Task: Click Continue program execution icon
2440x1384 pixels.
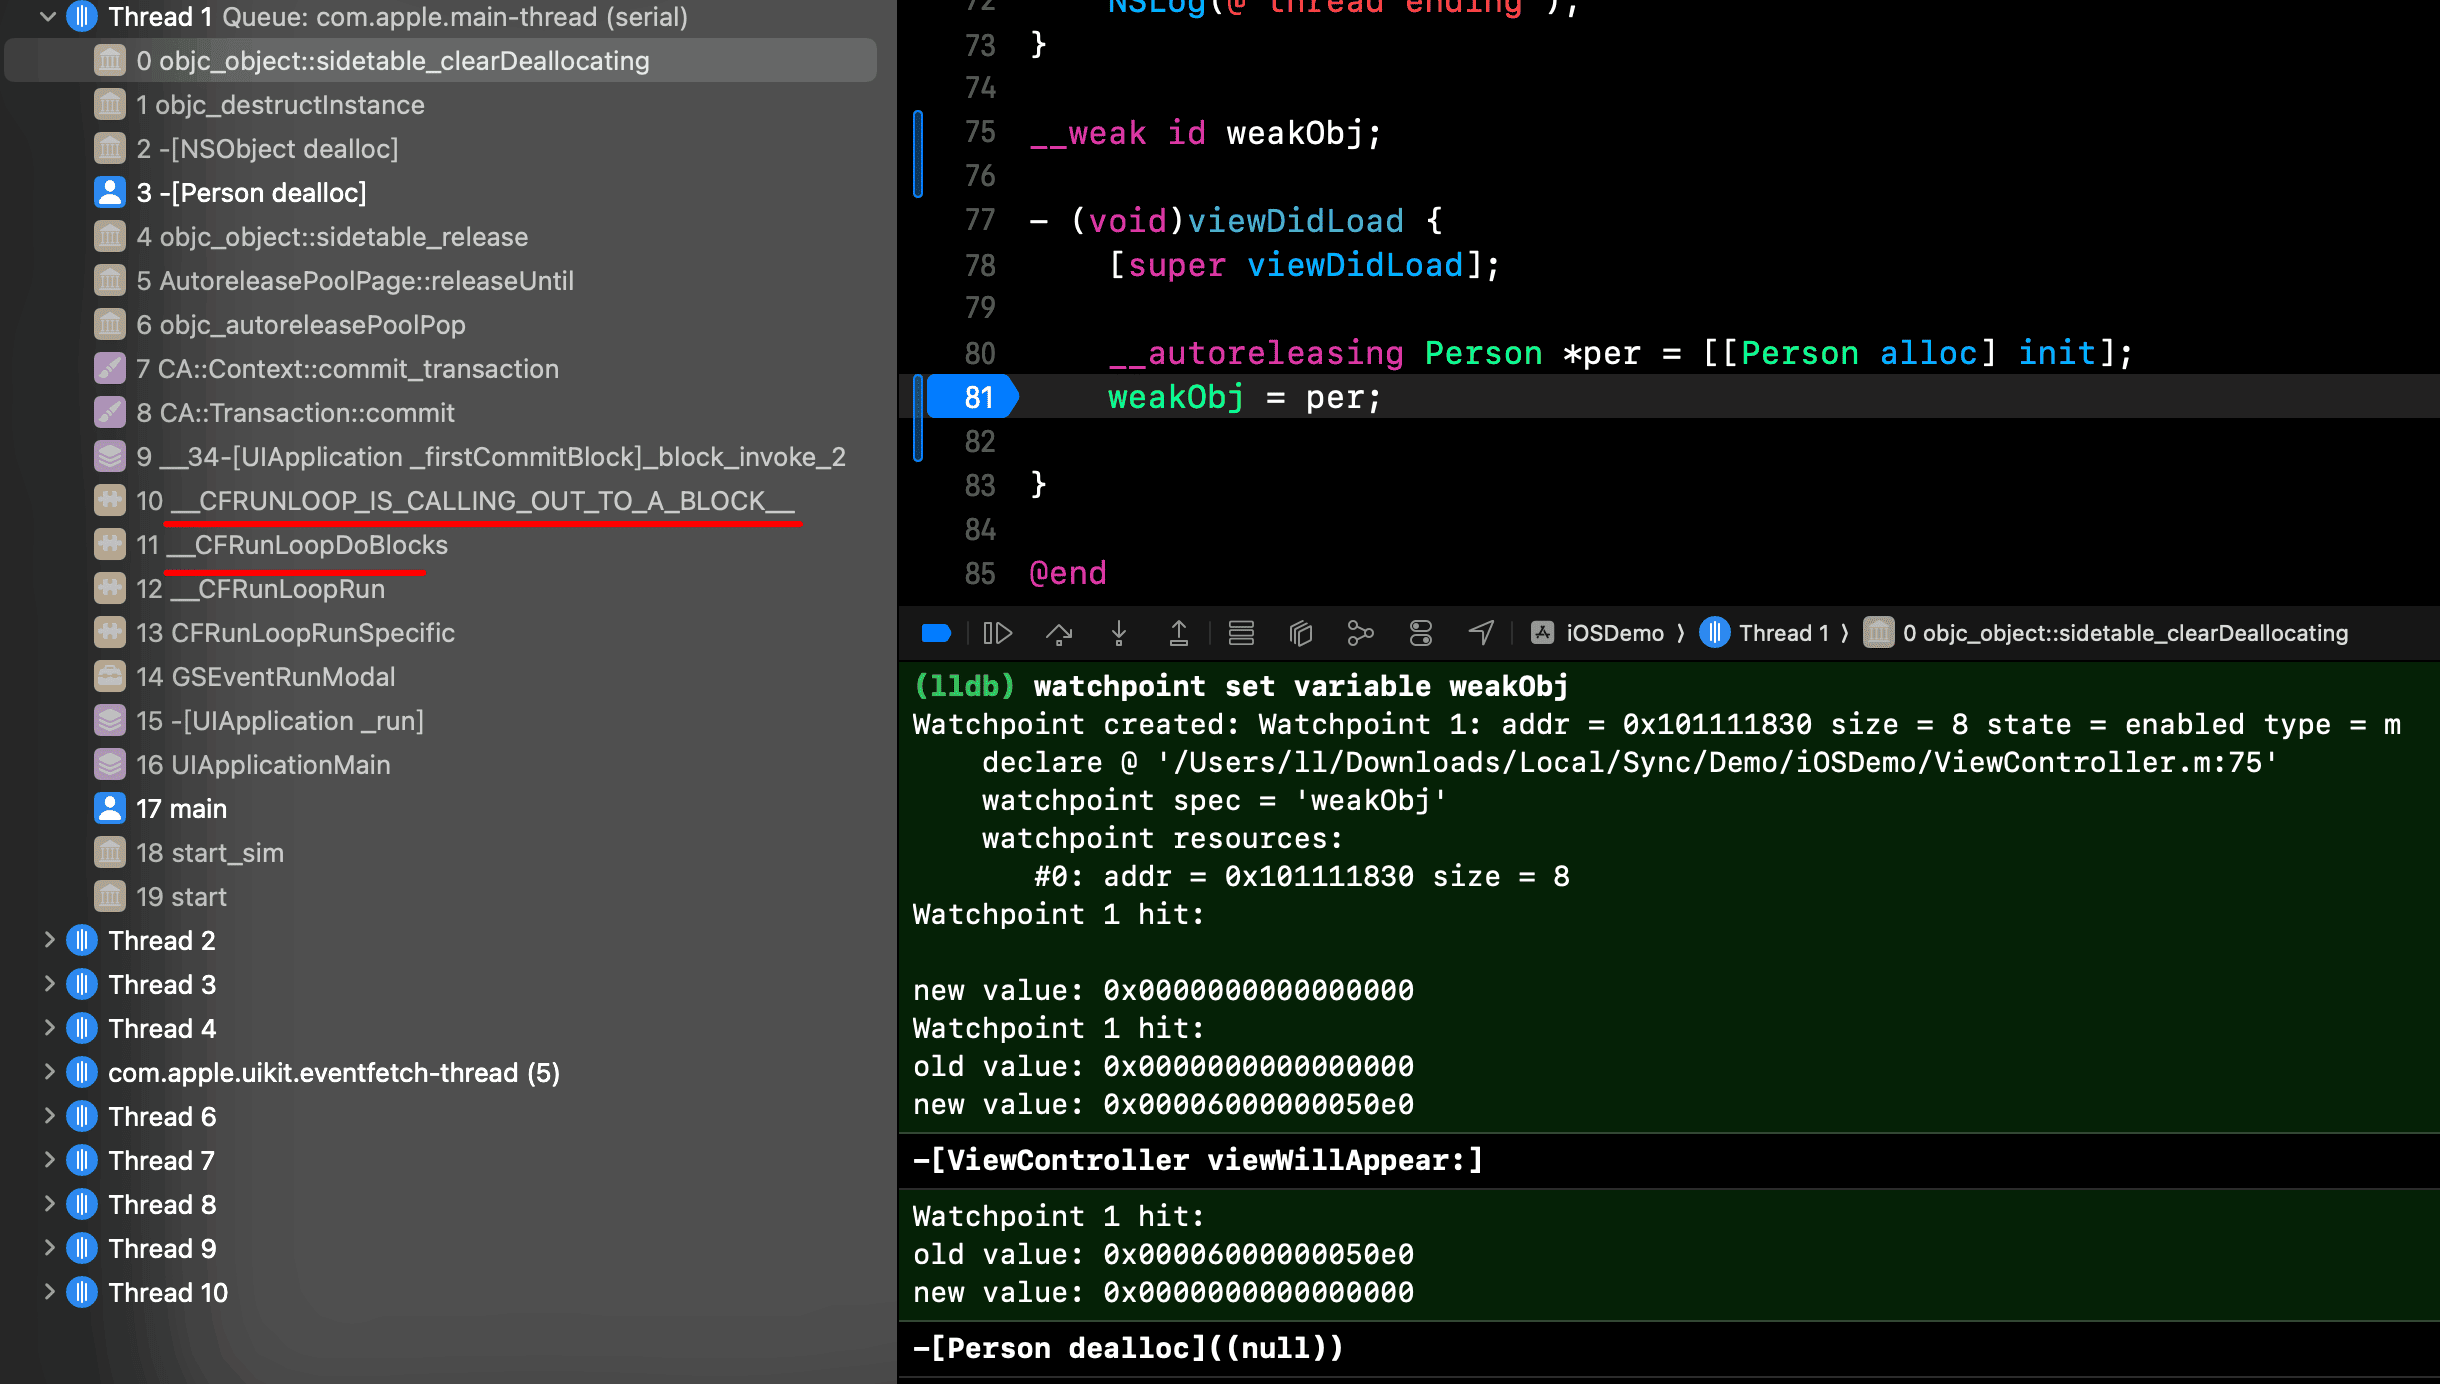Action: click(997, 633)
